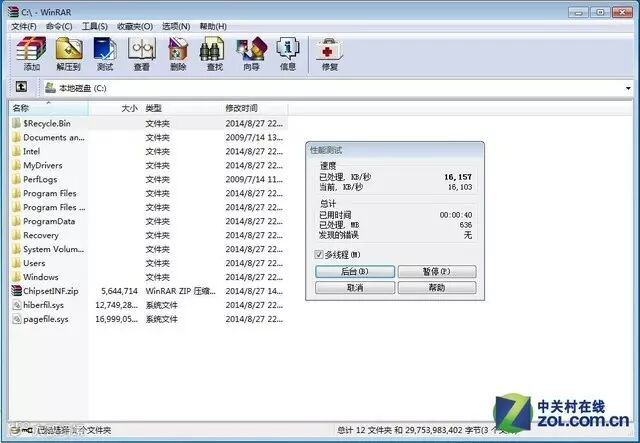Select the "Program Files" folder name
Screen dimensions: 640x443
pyautogui.click(x=50, y=193)
